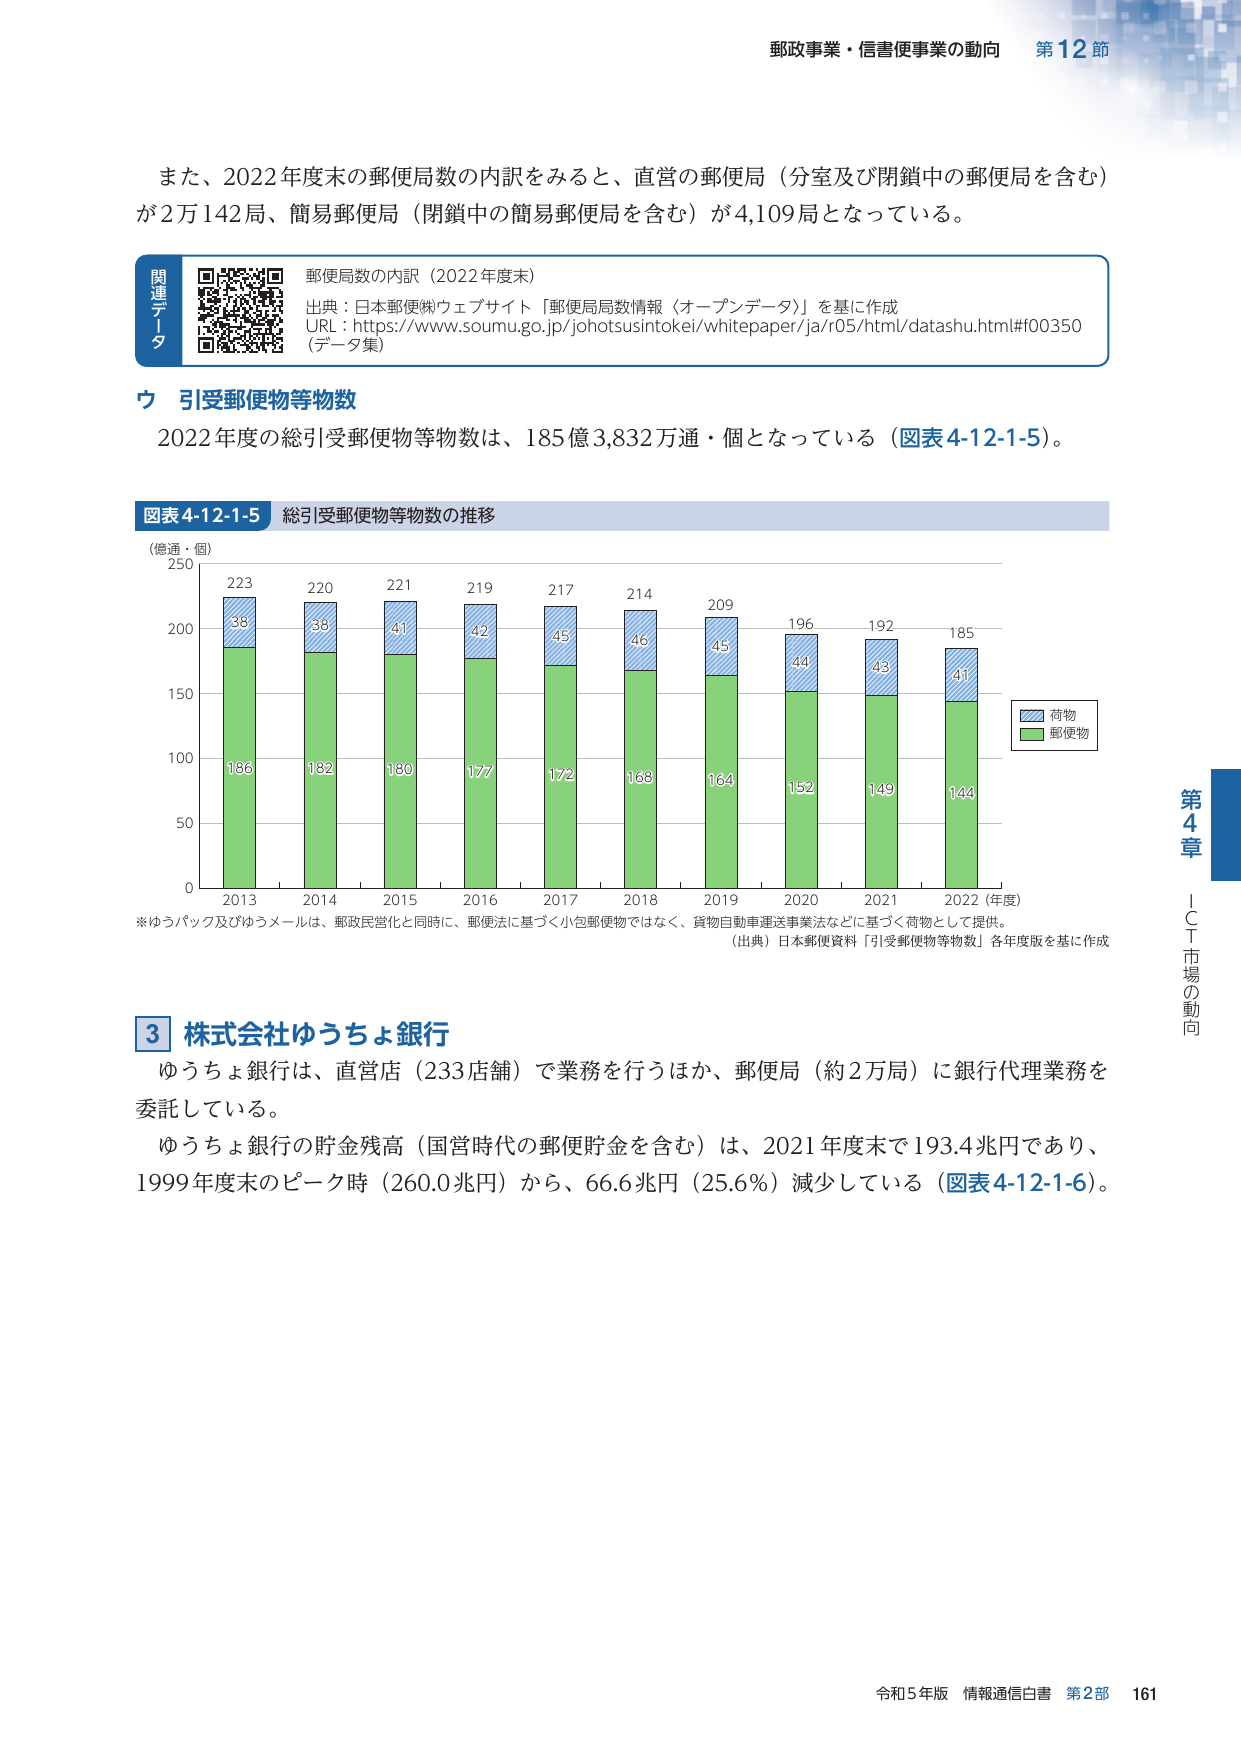This screenshot has width=1241, height=1754.
Task: Click the source note 日本郵便資料「引受郵便物等物数」
Action: click(x=881, y=941)
